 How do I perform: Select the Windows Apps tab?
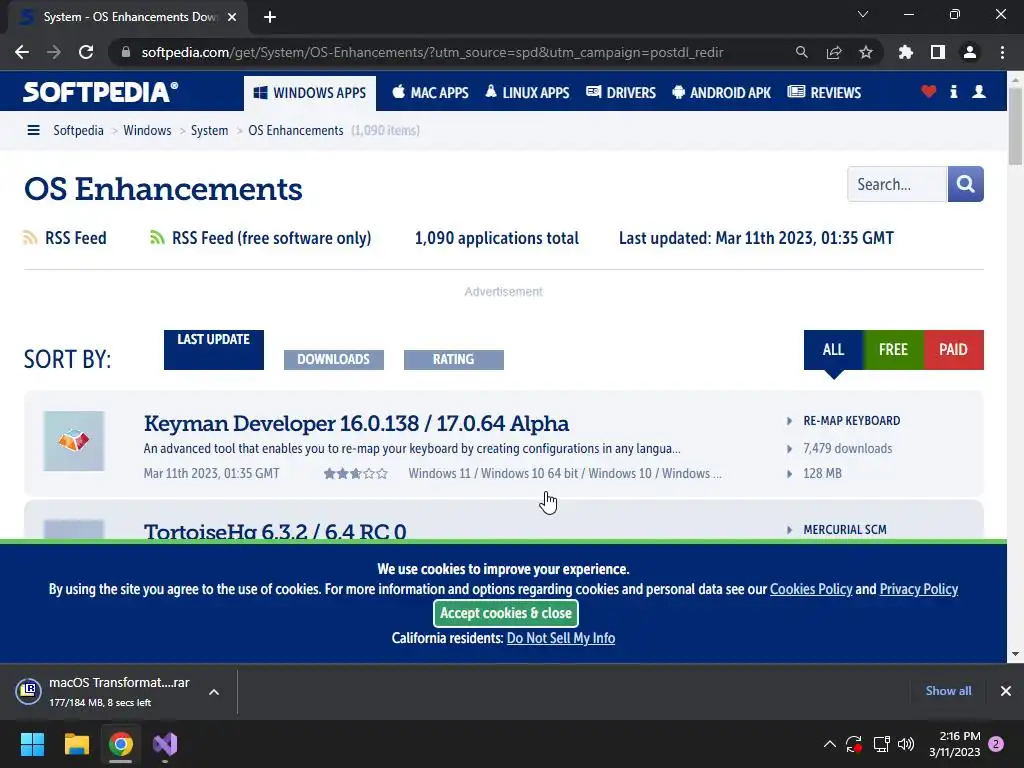tap(310, 93)
